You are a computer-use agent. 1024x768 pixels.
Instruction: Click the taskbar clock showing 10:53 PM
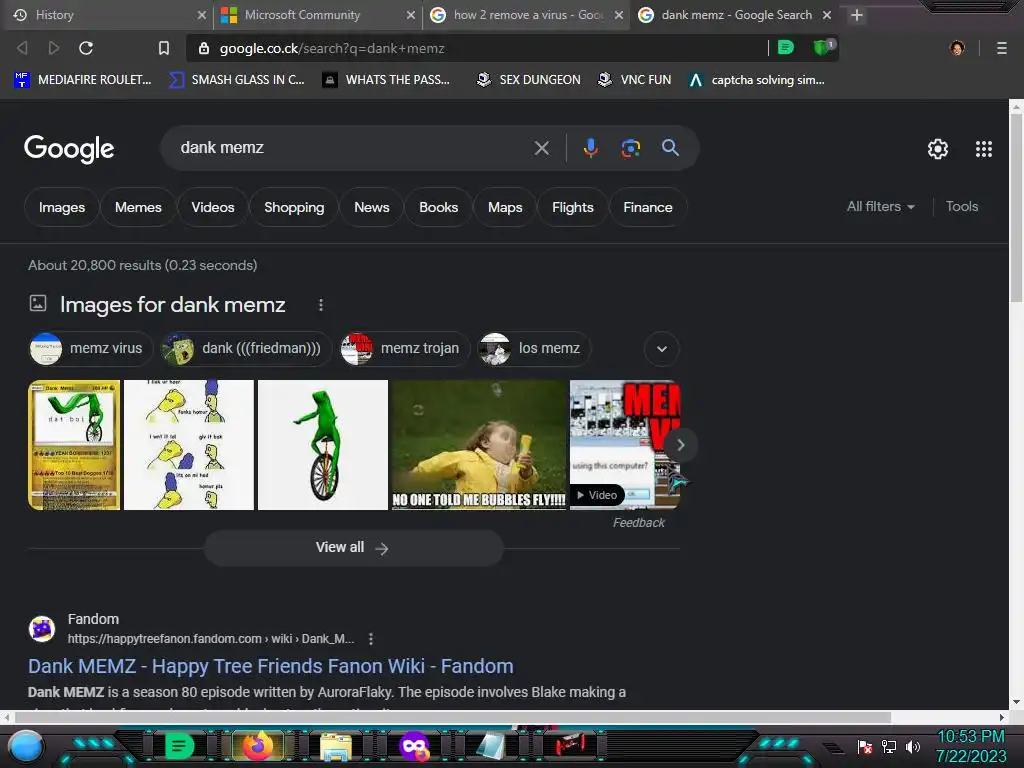tap(971, 746)
